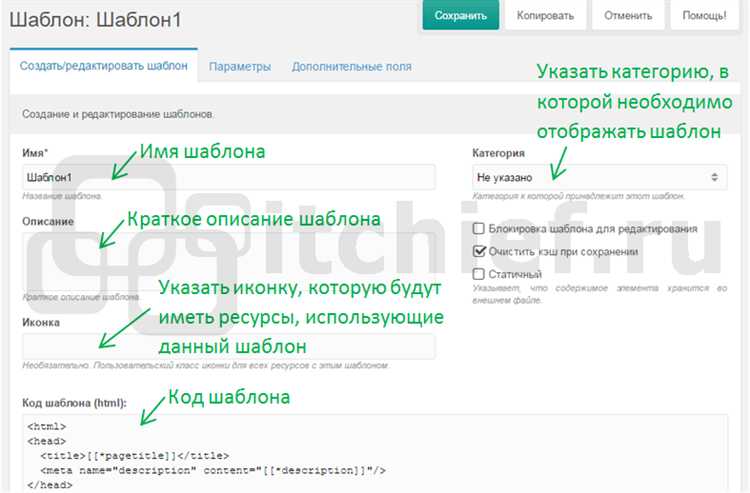Screen dimensions: 750x493
Task: Click the Иконка input field
Action: tap(229, 347)
